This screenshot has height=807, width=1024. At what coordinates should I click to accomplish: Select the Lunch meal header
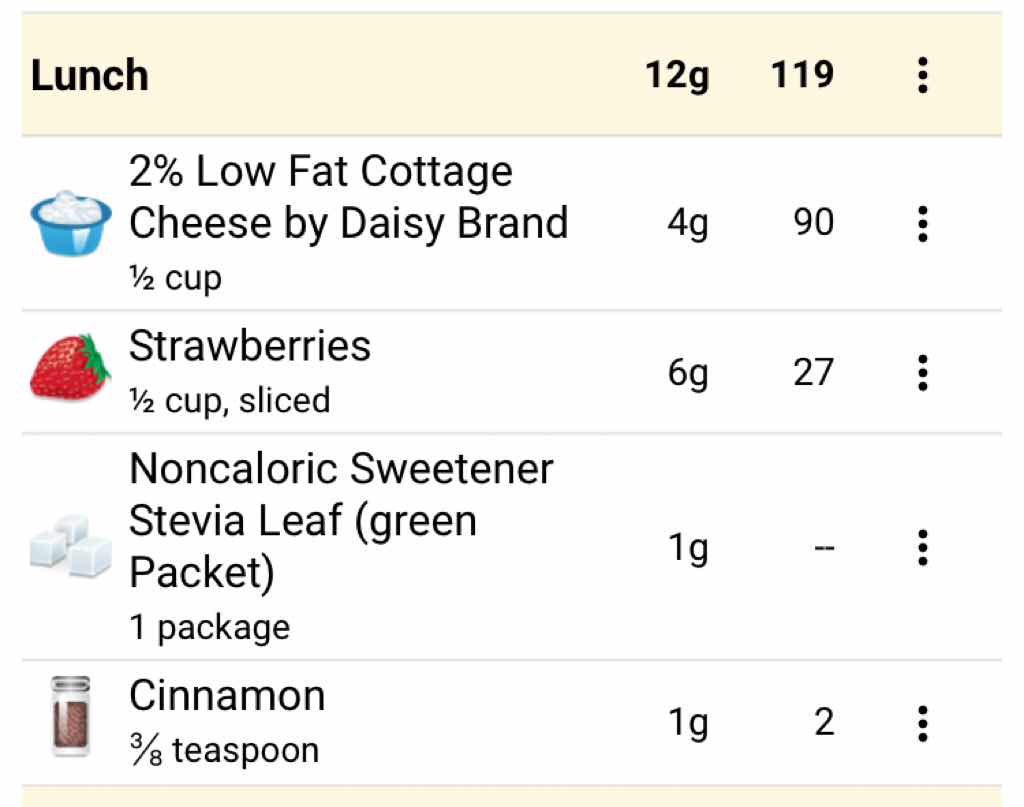point(90,76)
